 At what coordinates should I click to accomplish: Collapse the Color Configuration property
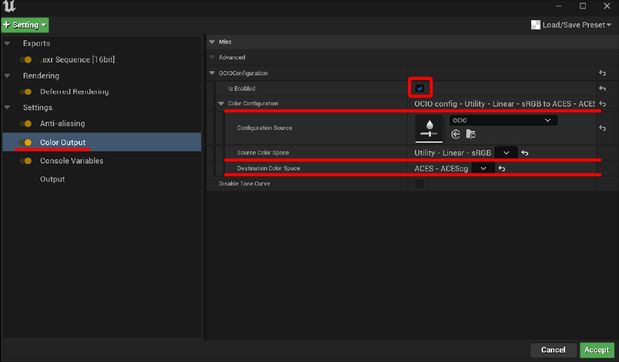[x=221, y=104]
